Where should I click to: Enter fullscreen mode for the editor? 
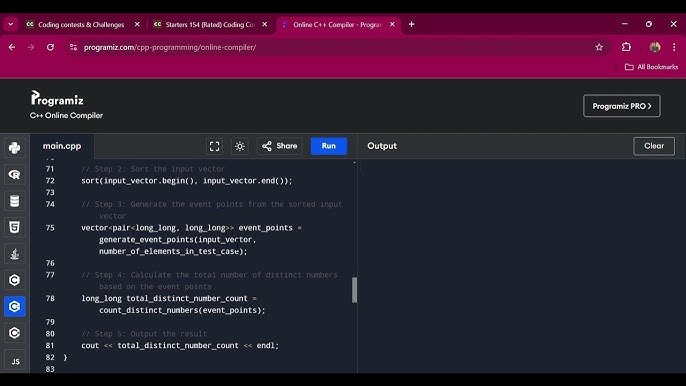(214, 146)
